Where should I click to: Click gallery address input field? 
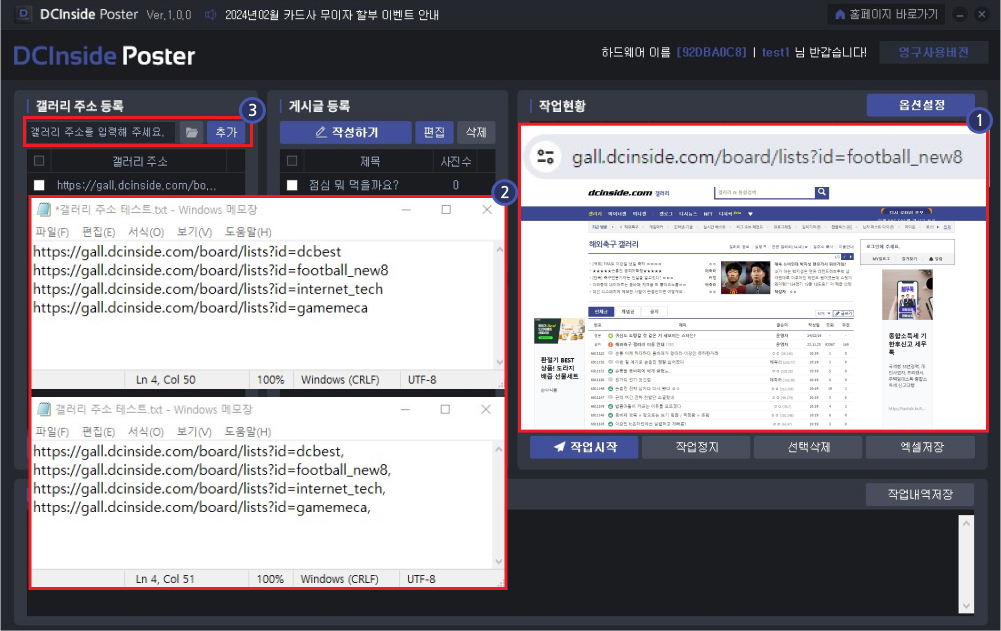(102, 132)
